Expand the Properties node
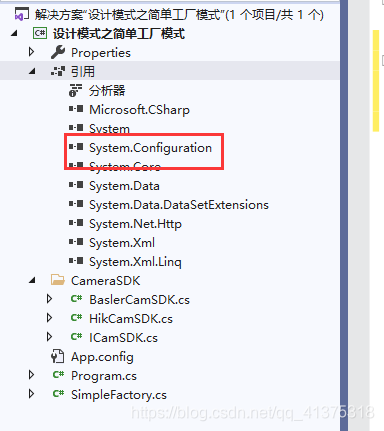The height and width of the screenshot is (431, 384). click(32, 52)
